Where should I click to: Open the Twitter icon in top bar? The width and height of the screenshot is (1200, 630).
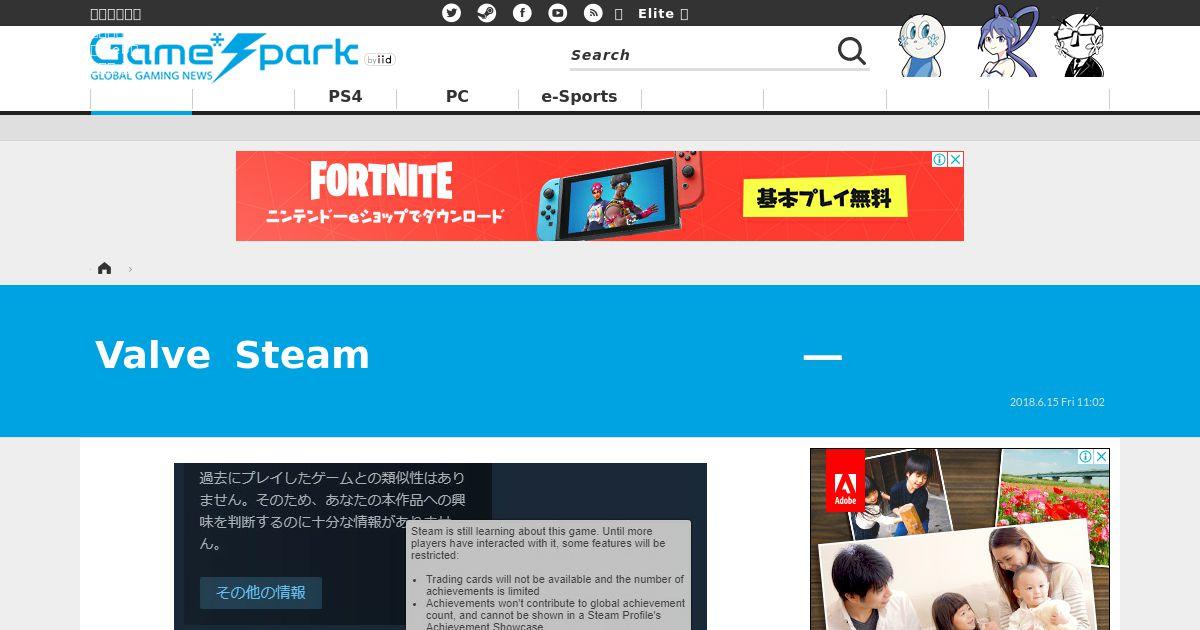[452, 13]
